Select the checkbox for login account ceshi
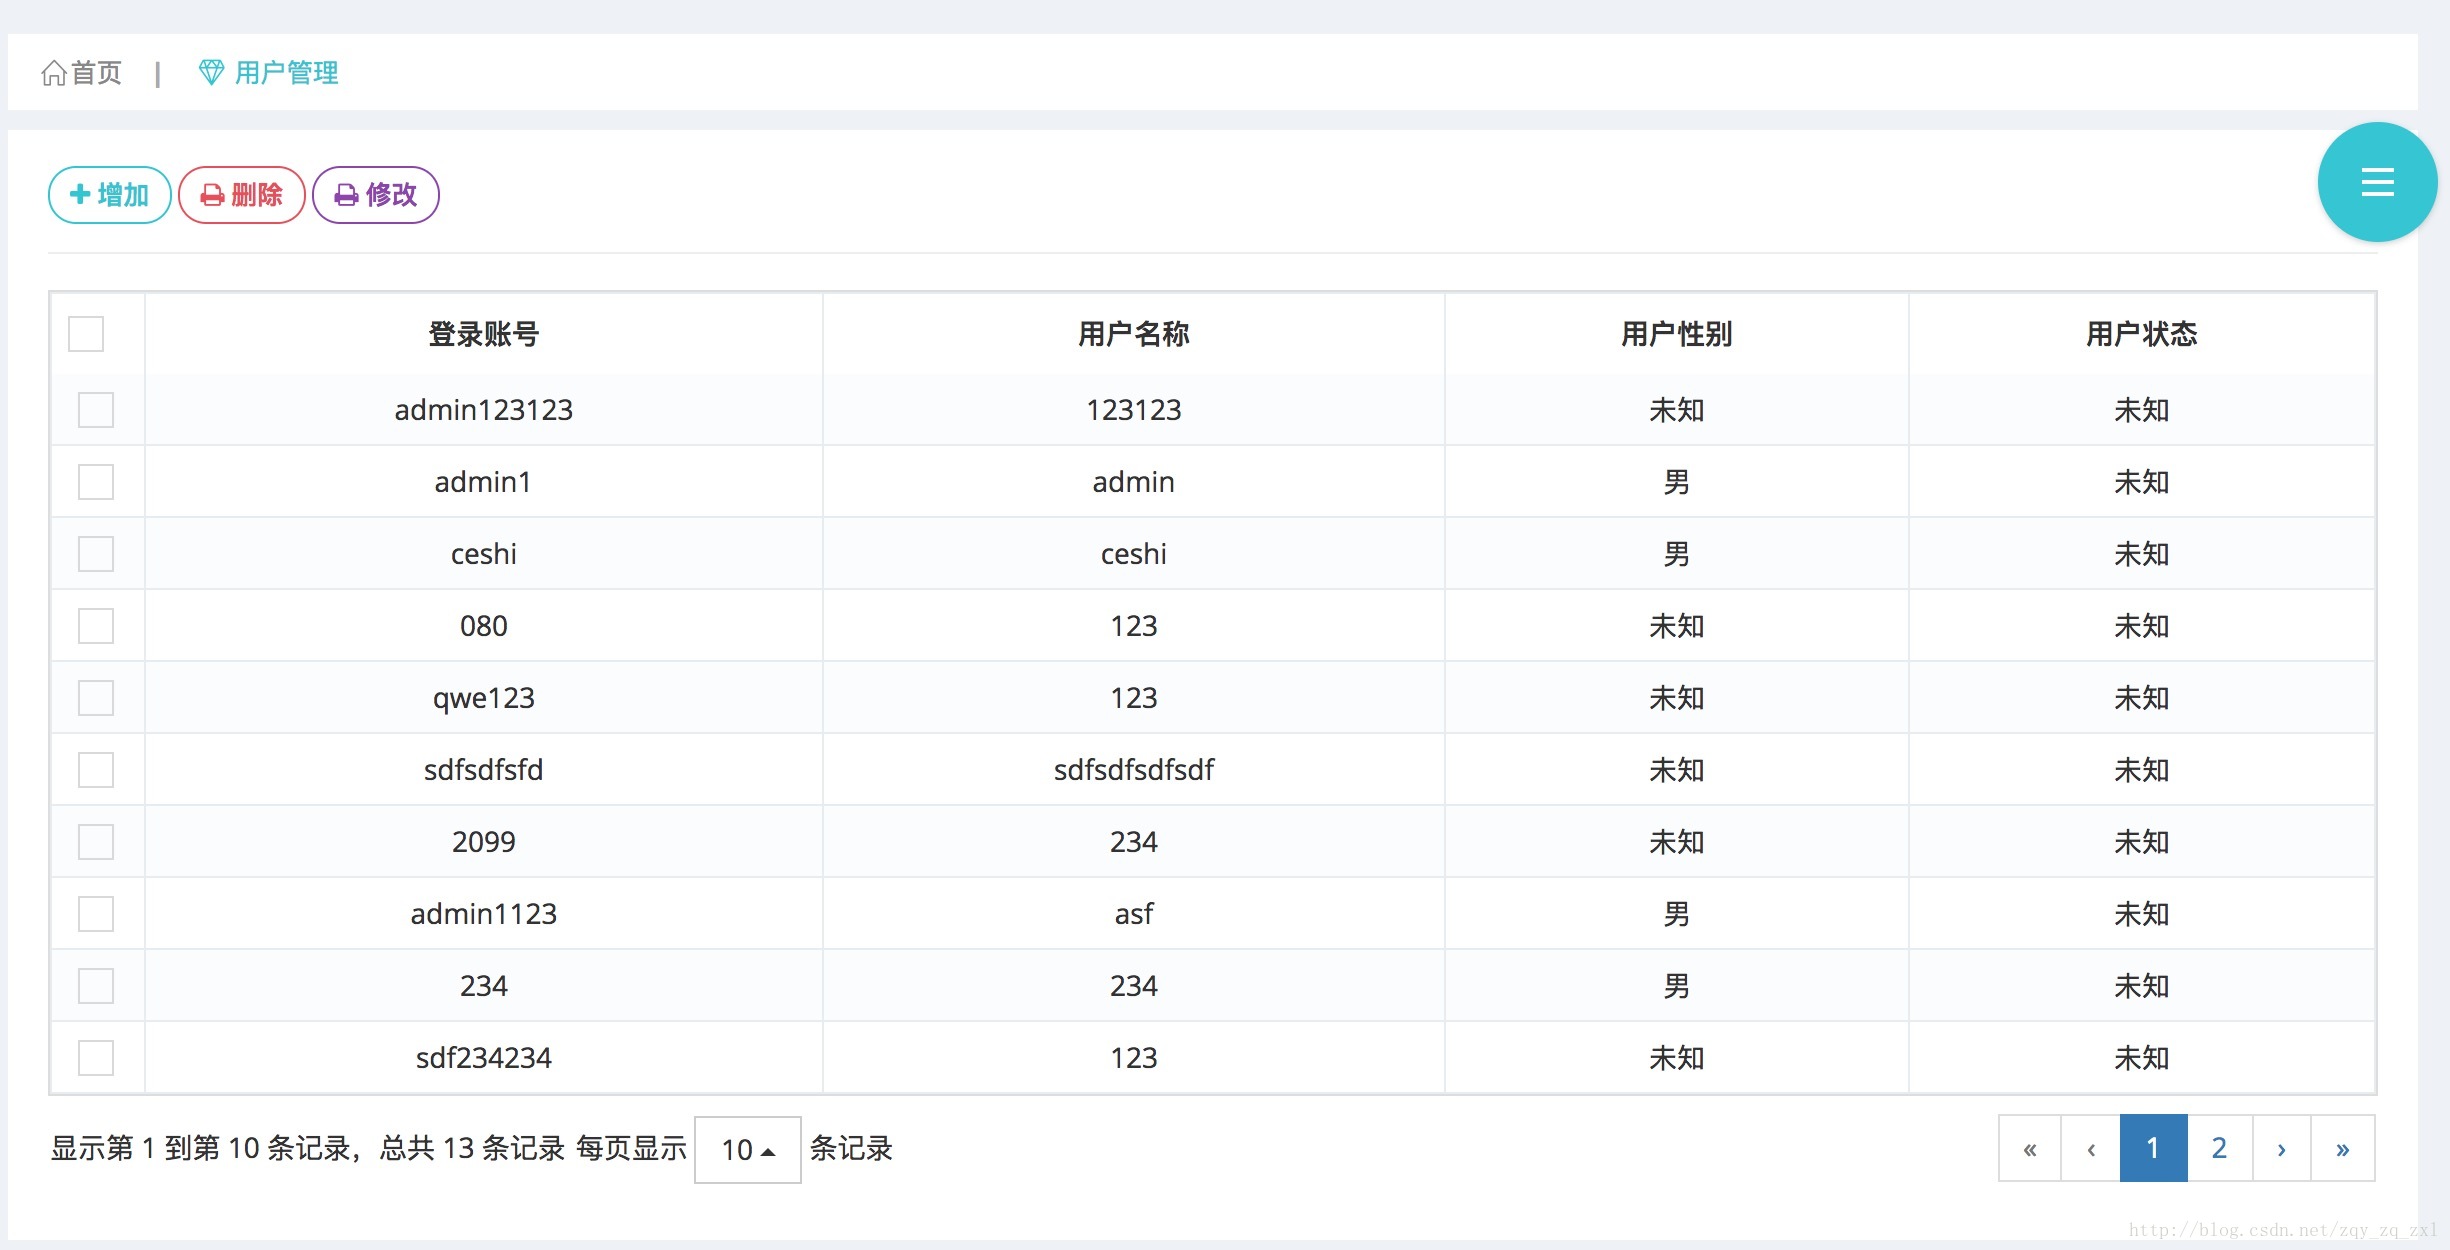The image size is (2450, 1250). coord(96,554)
